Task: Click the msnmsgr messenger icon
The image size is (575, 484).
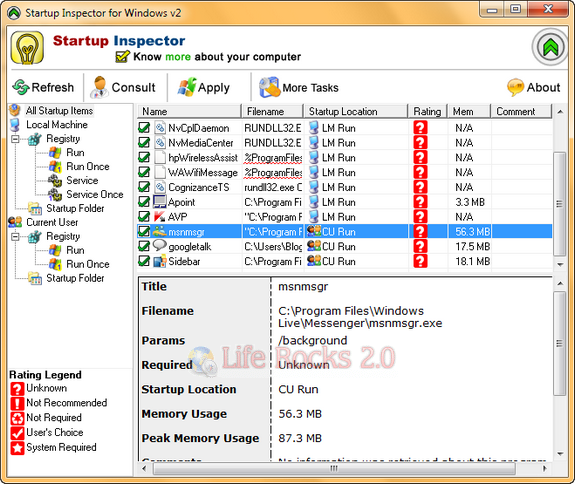Action: (160, 231)
